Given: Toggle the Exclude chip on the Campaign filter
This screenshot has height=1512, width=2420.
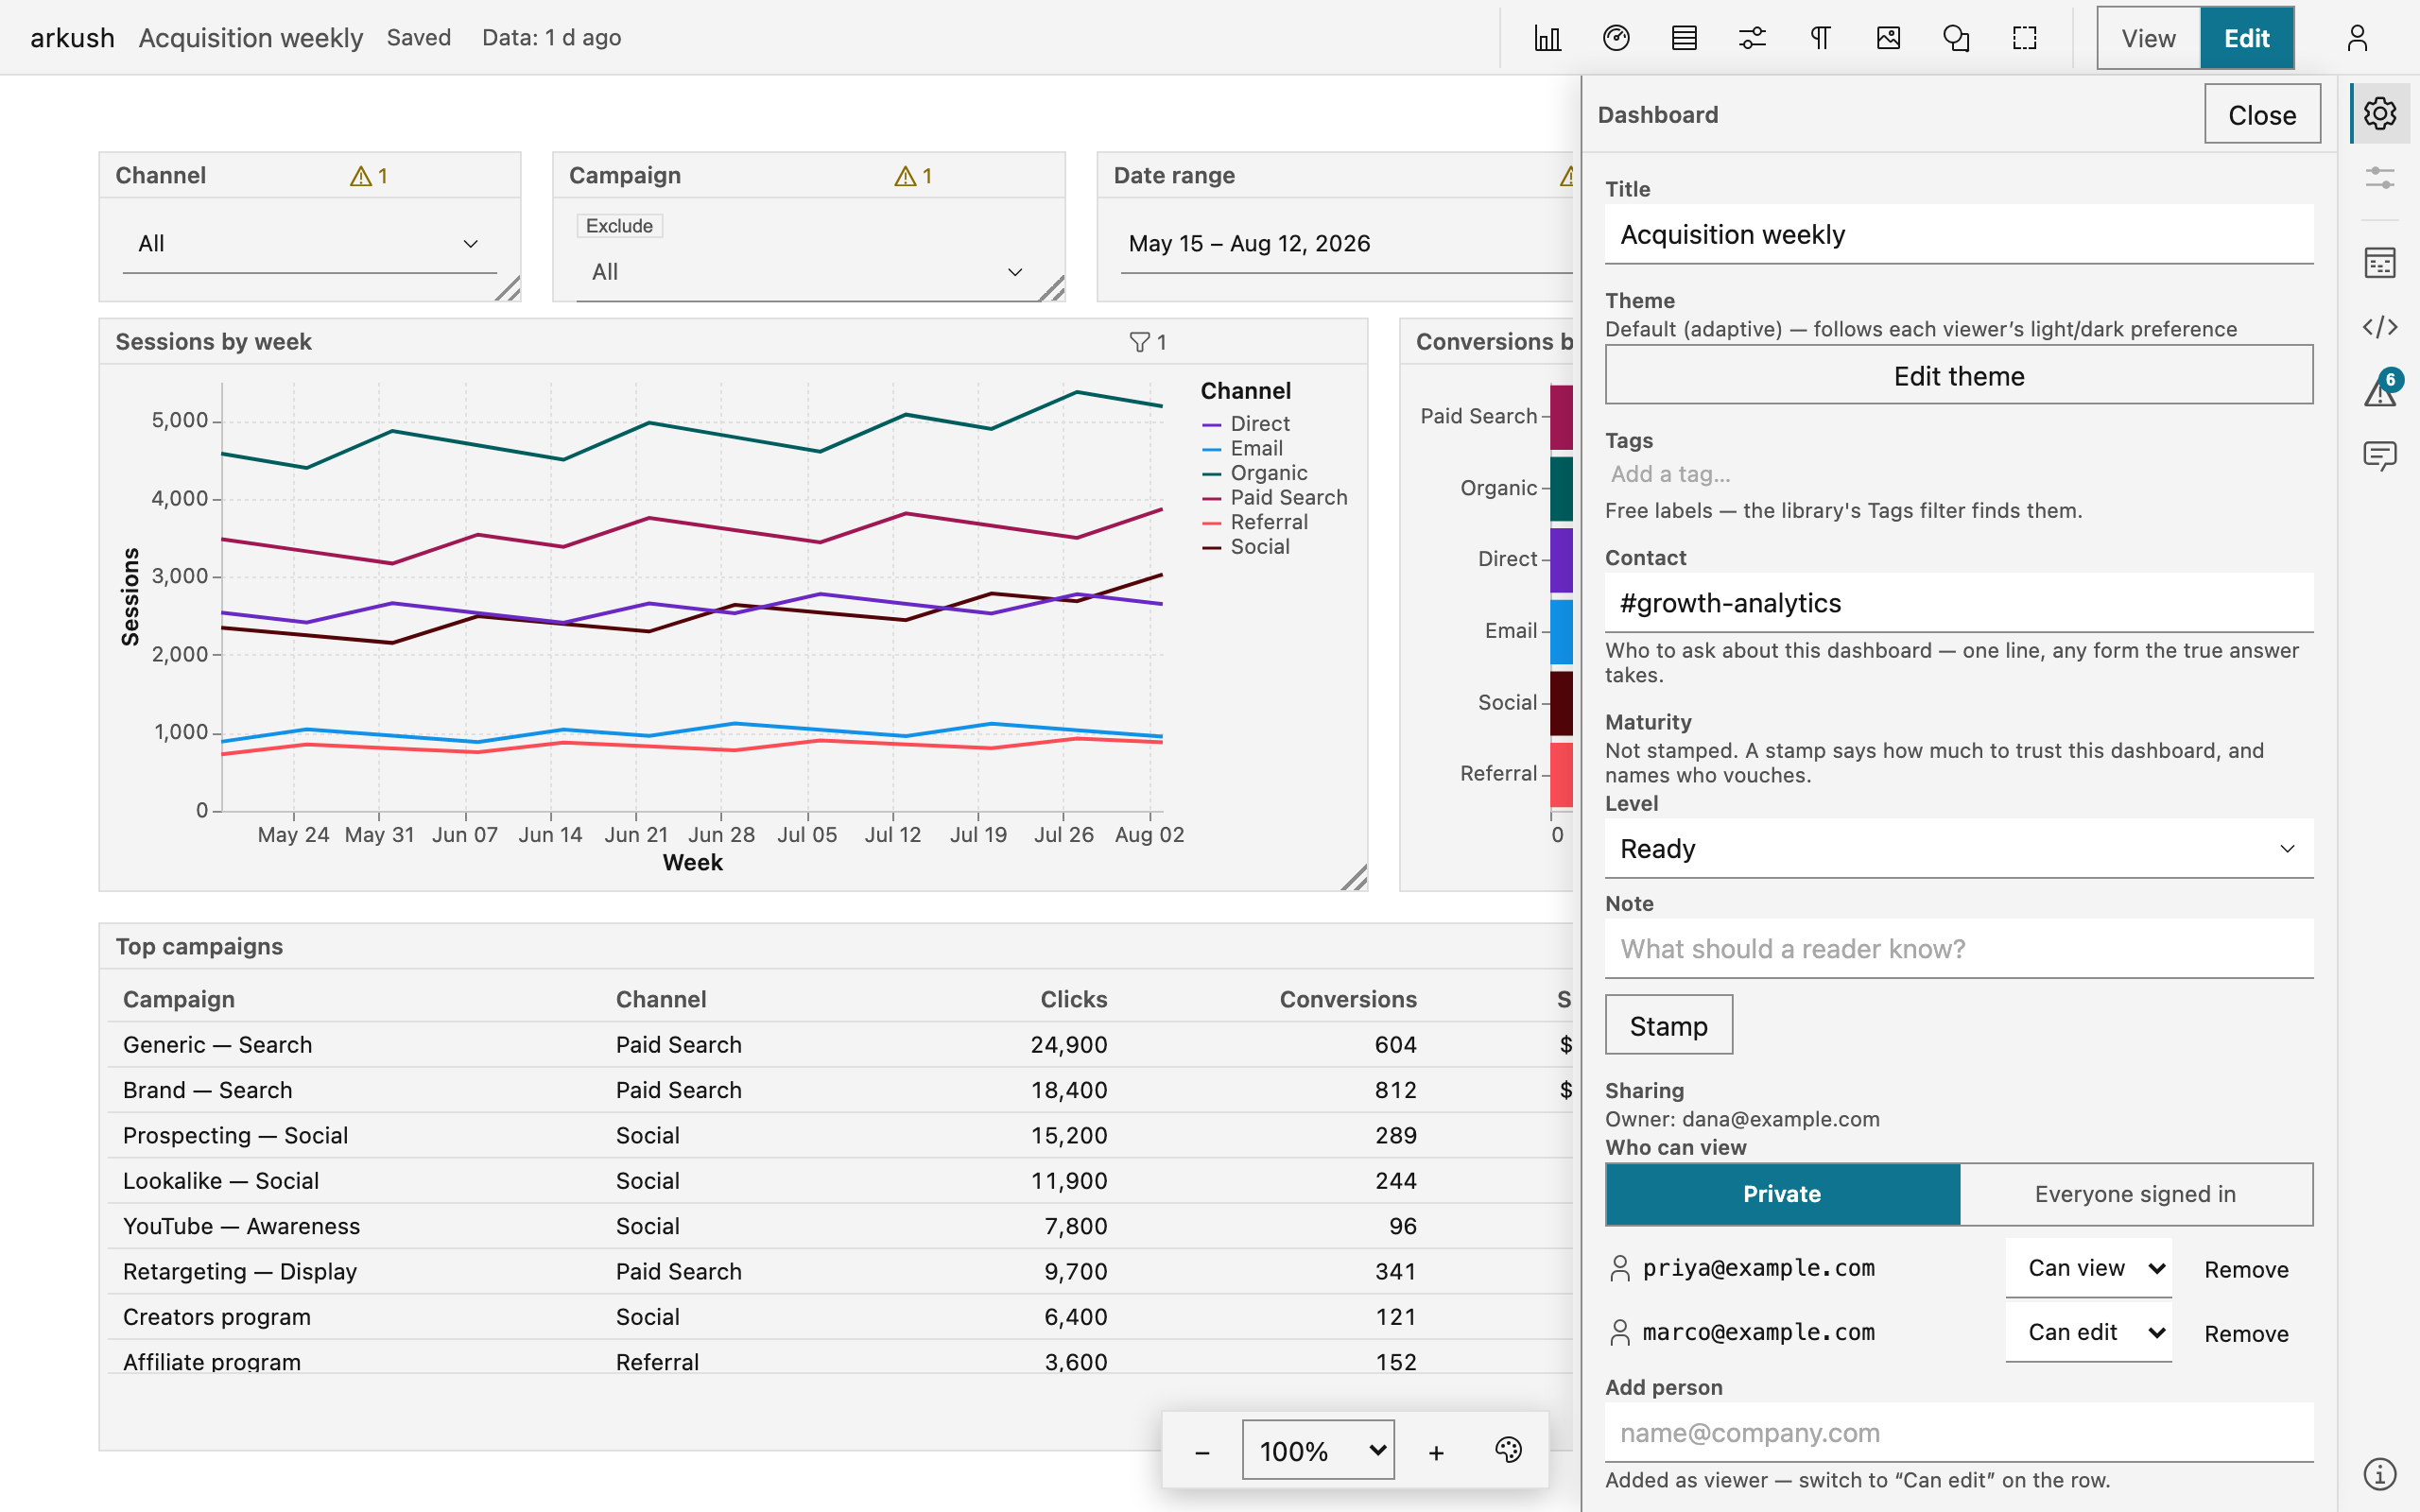Looking at the screenshot, I should click(x=619, y=226).
